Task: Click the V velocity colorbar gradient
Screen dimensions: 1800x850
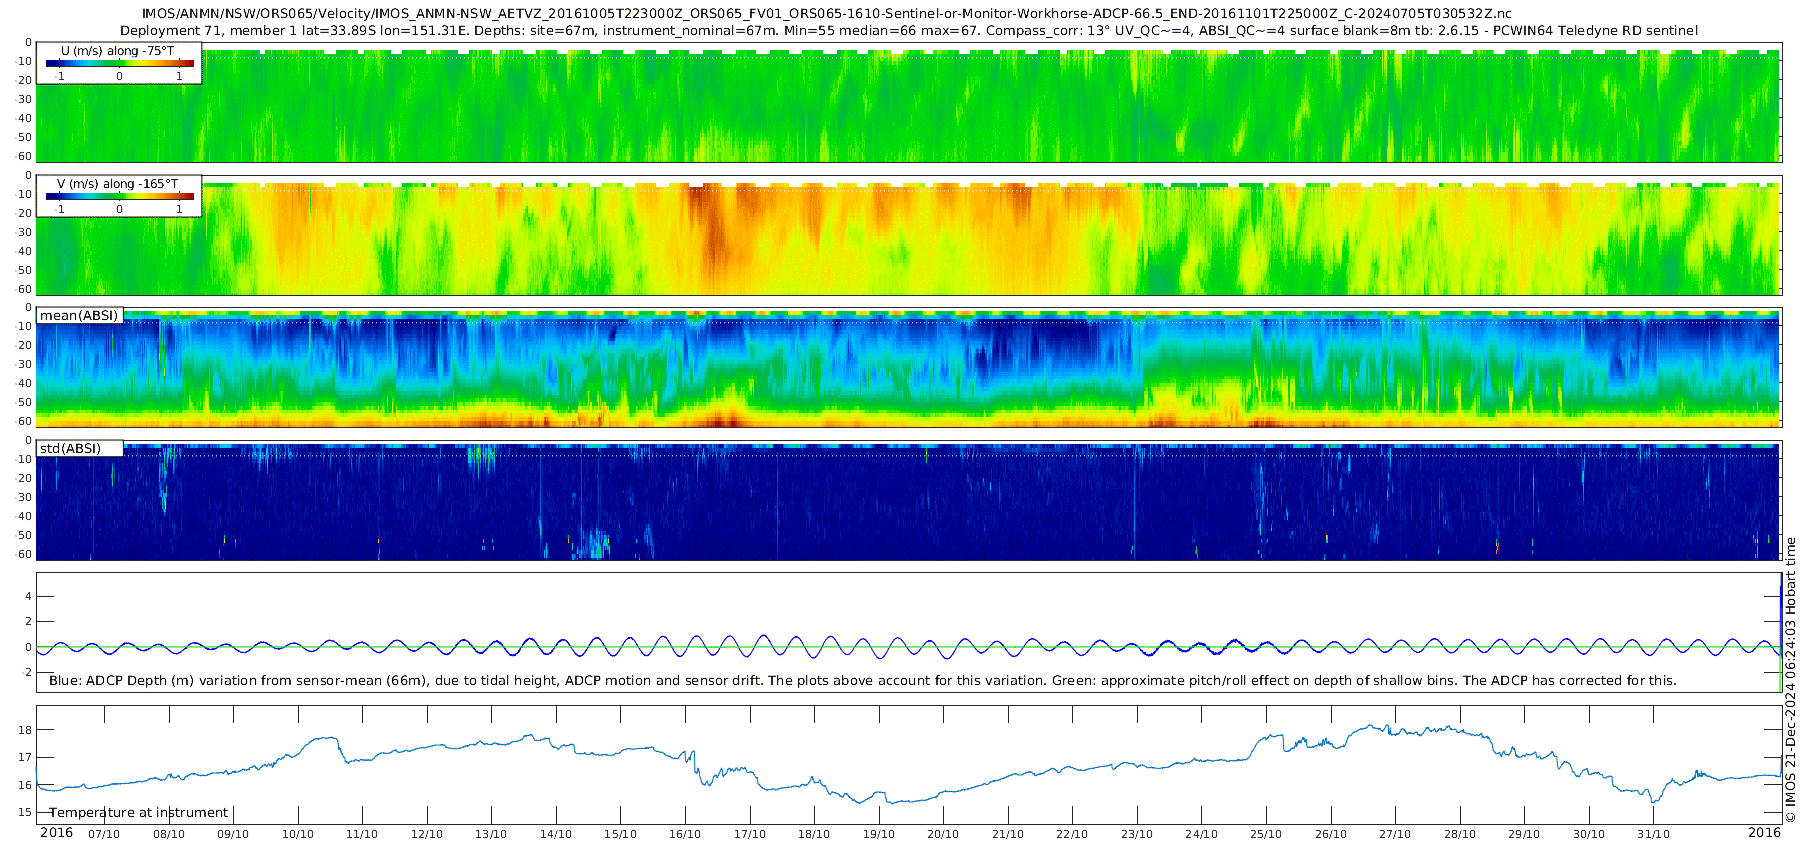Action: [120, 196]
